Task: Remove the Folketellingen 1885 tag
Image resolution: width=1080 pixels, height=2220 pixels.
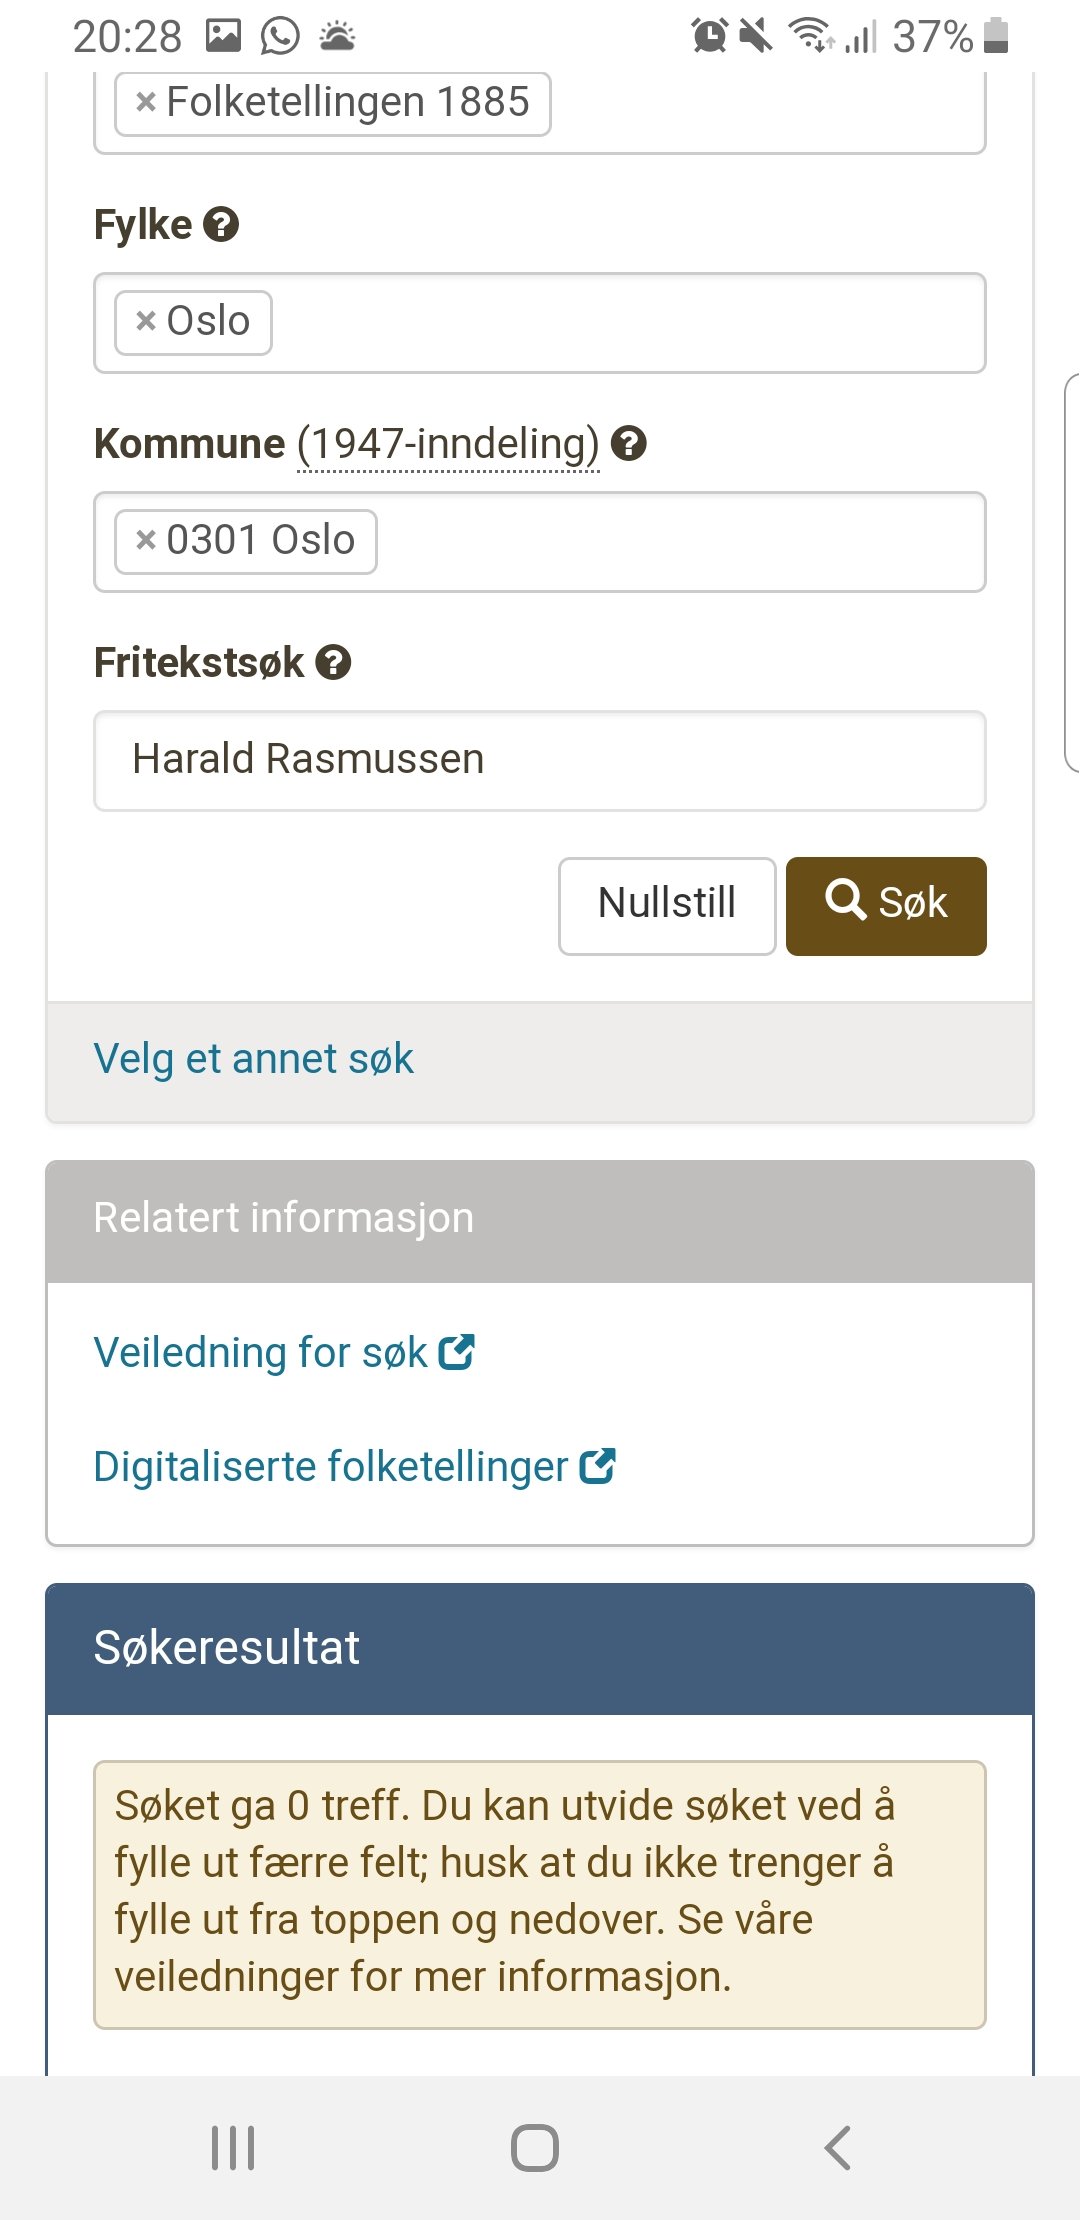Action: [146, 102]
